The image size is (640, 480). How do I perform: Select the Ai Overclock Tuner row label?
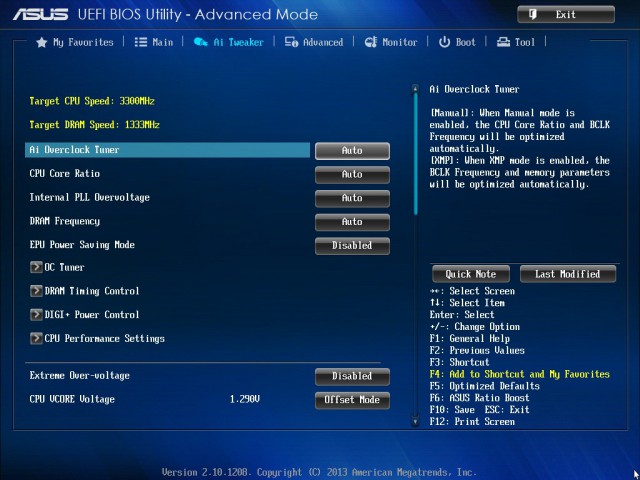click(x=74, y=150)
